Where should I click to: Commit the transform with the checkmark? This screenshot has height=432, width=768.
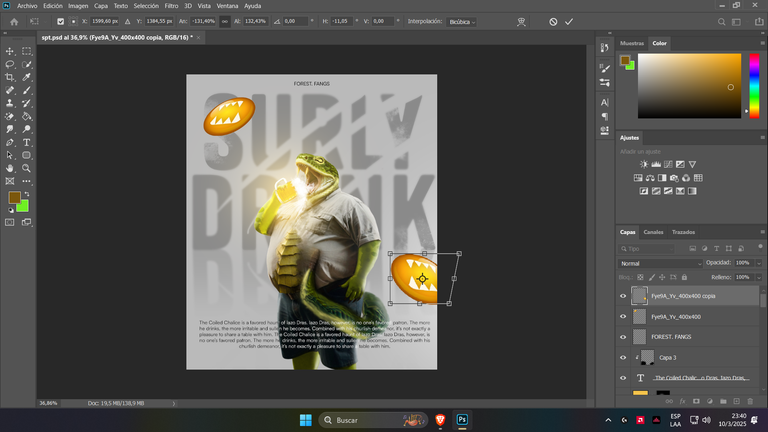coord(569,22)
